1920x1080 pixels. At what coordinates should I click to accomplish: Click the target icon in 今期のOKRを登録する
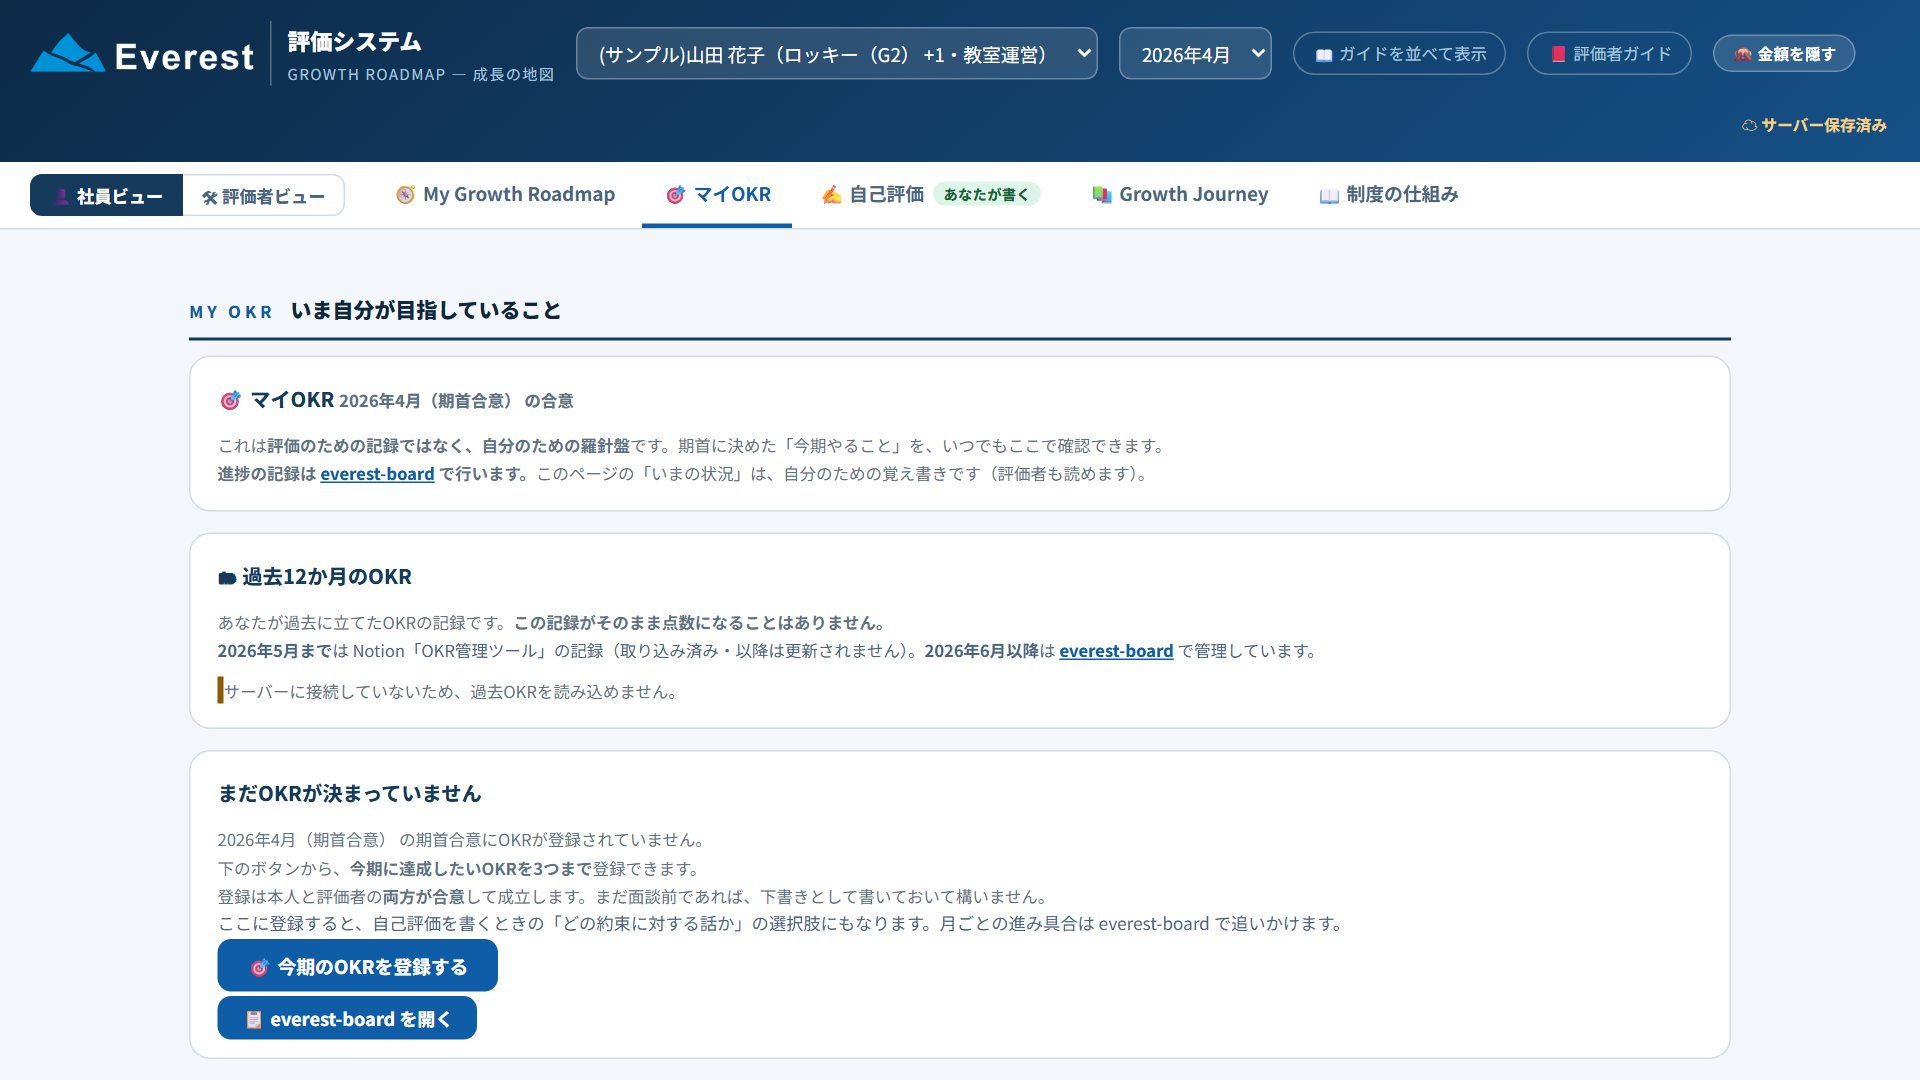click(x=259, y=967)
